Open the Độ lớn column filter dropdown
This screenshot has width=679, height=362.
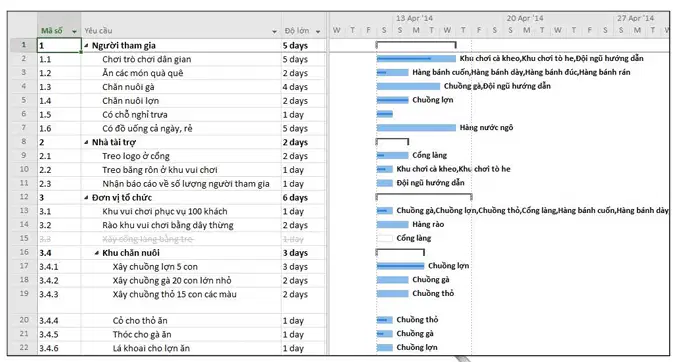[x=318, y=32]
